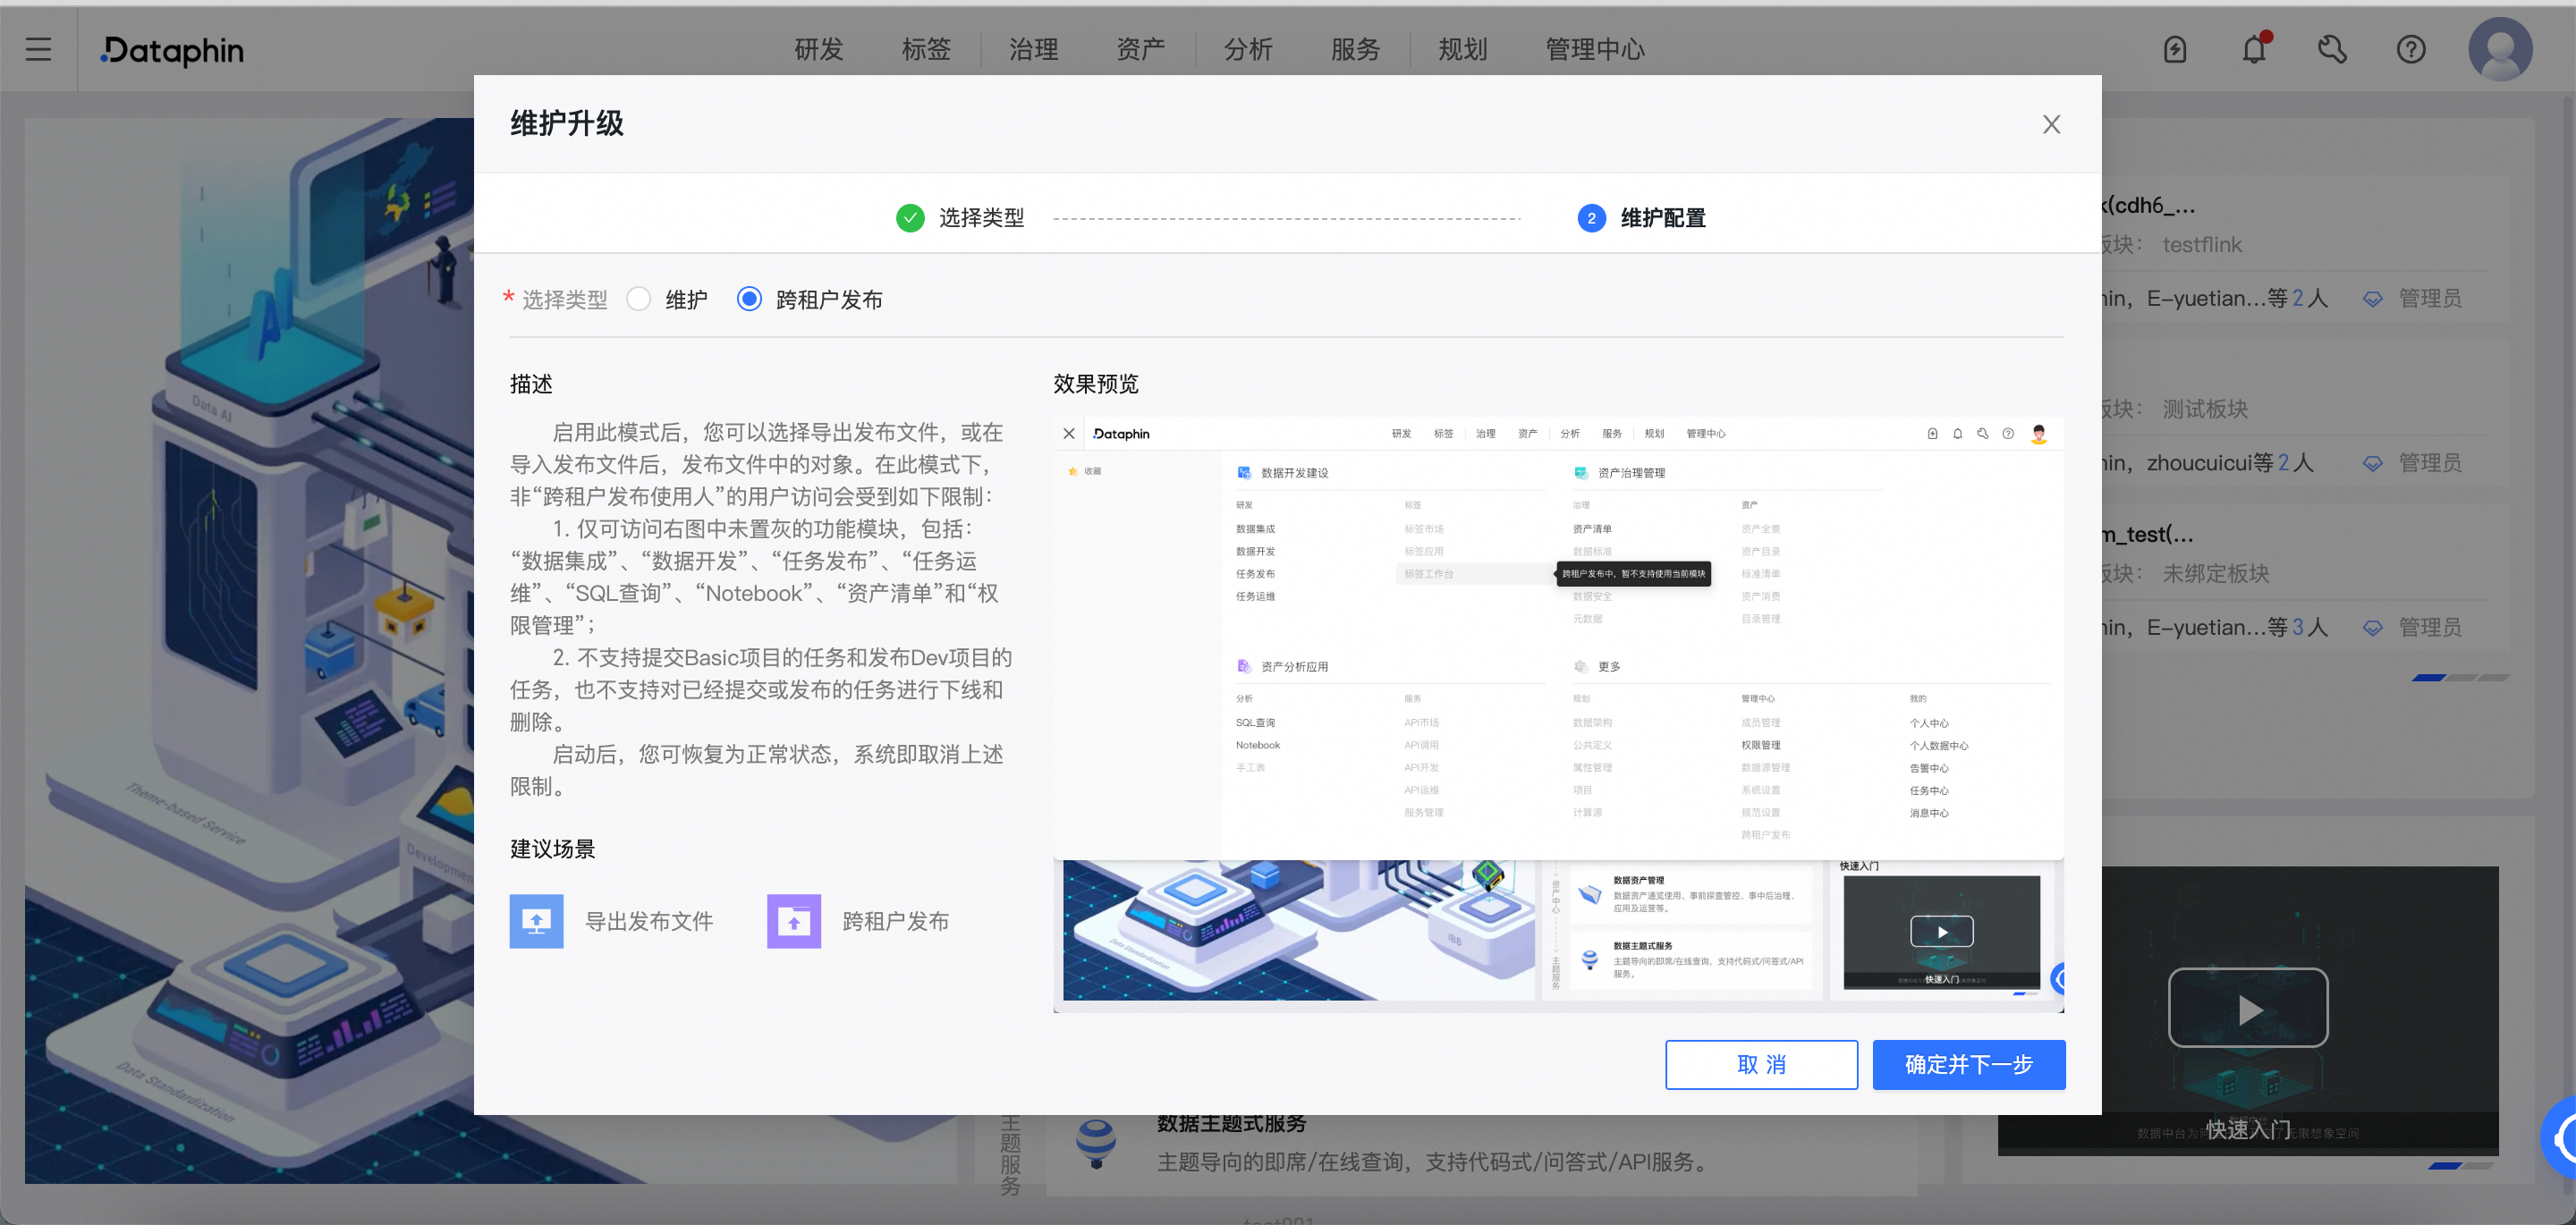
Task: Select the 跨租户发布 radio option
Action: 749,299
